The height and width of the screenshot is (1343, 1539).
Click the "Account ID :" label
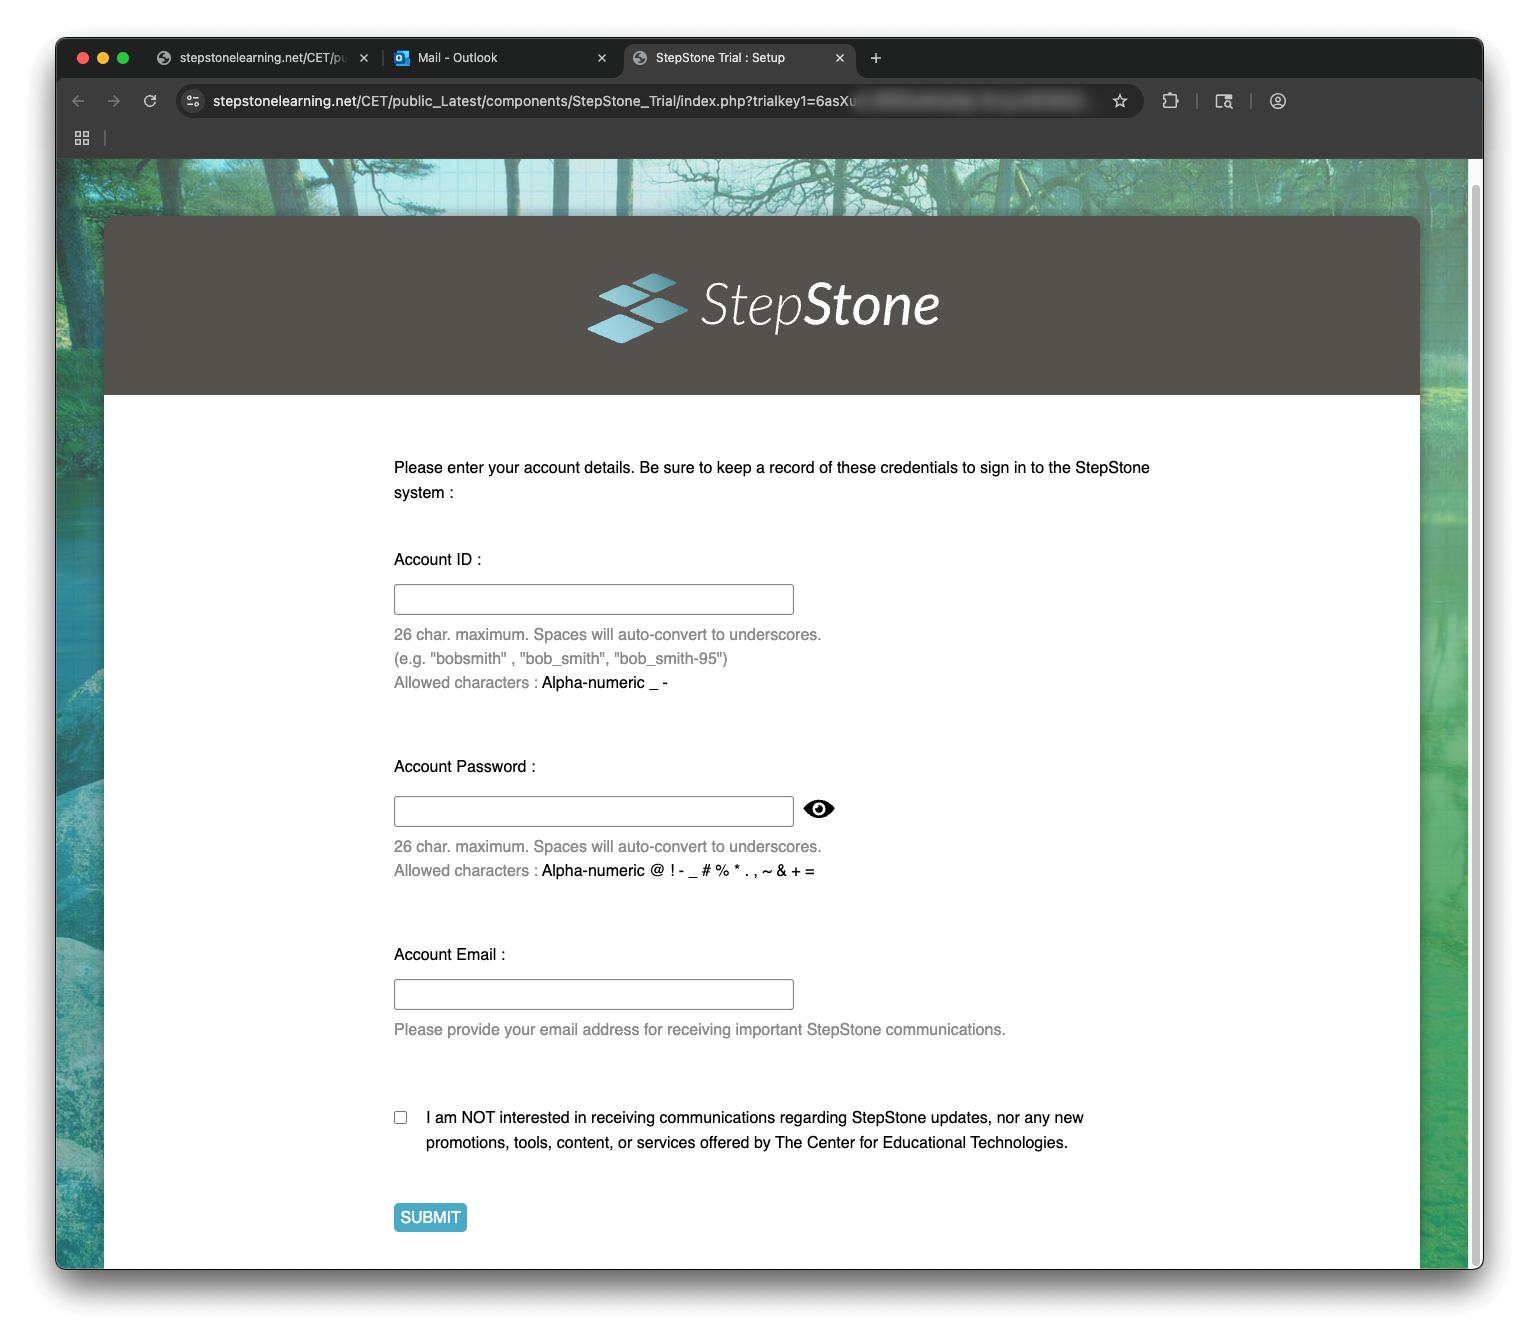click(438, 560)
